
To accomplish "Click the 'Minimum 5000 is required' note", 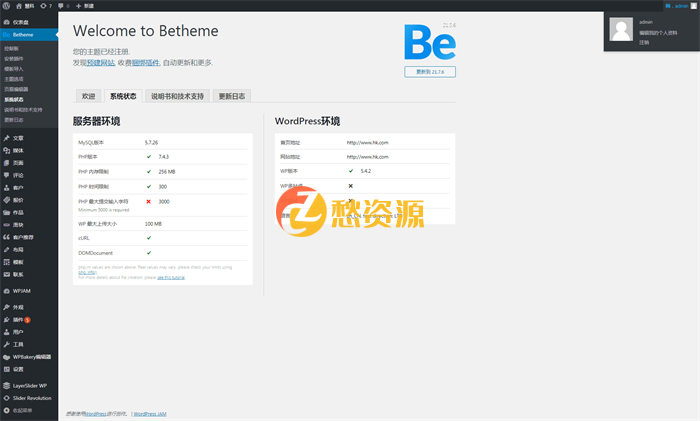I will coord(104,210).
